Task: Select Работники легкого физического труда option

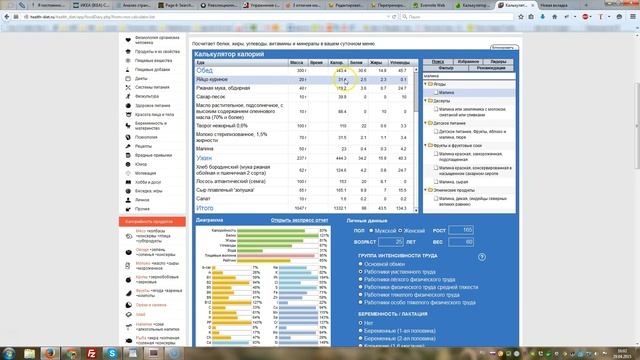Action: coord(360,279)
